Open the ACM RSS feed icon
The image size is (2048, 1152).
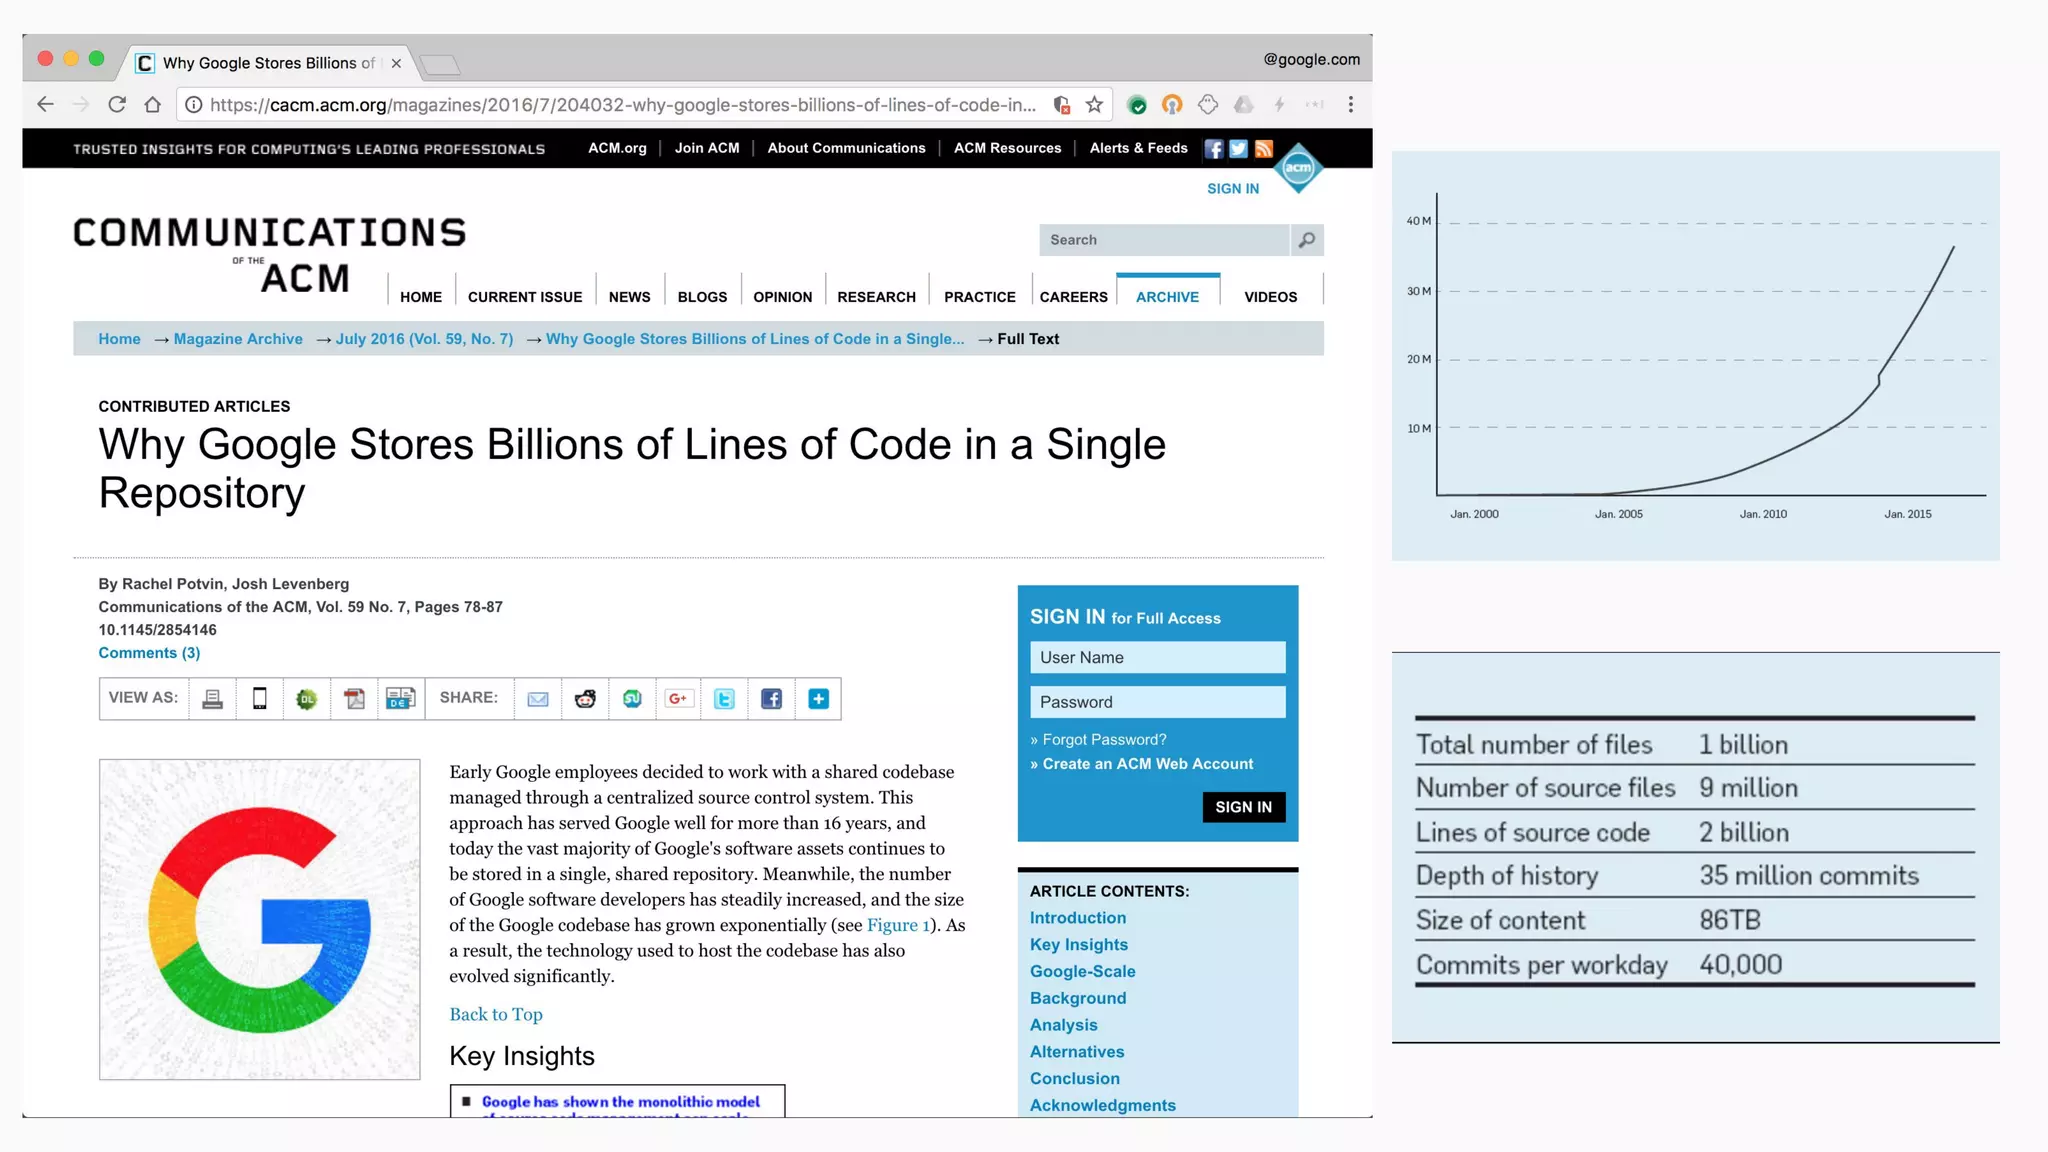coord(1264,149)
